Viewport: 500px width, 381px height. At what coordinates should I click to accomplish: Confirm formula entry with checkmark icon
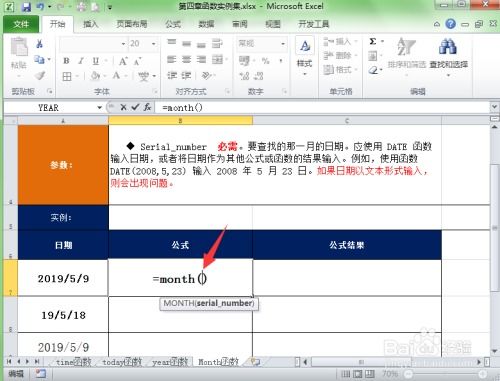pyautogui.click(x=135, y=107)
